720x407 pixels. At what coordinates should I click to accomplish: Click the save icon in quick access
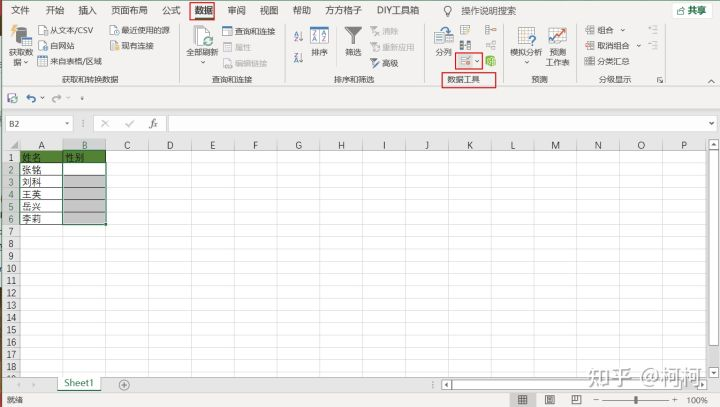pyautogui.click(x=12, y=98)
